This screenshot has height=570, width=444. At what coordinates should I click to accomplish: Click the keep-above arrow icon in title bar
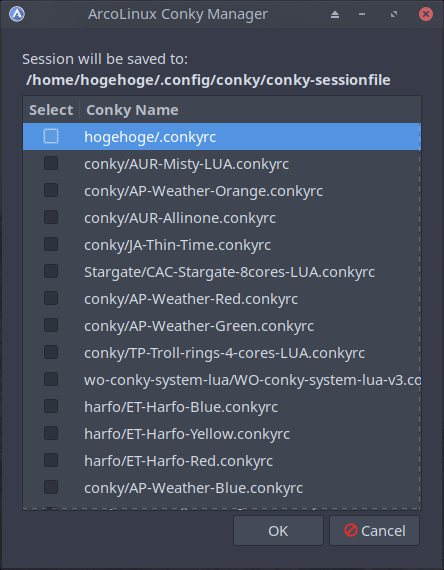(x=335, y=15)
